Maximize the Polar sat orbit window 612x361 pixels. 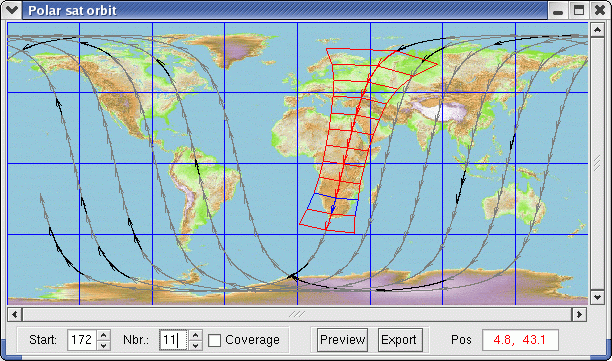click(579, 10)
